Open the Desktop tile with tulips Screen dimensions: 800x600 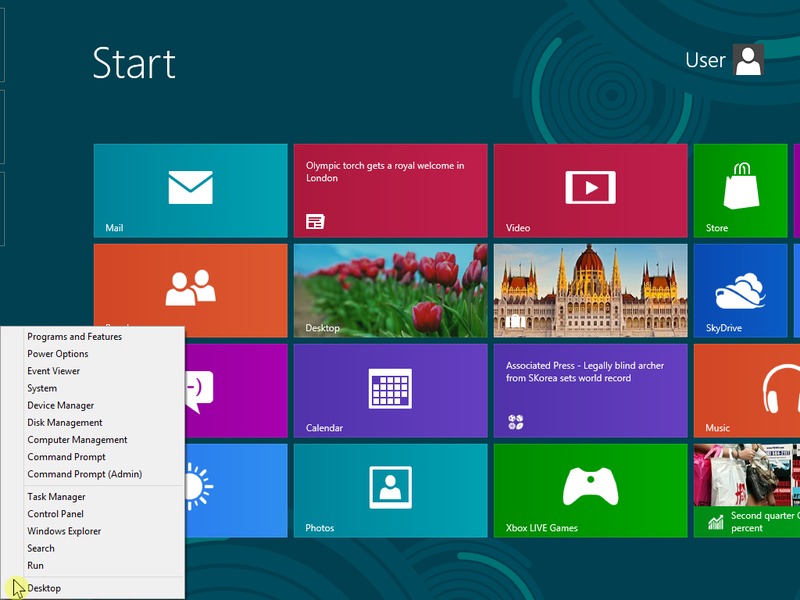[390, 290]
